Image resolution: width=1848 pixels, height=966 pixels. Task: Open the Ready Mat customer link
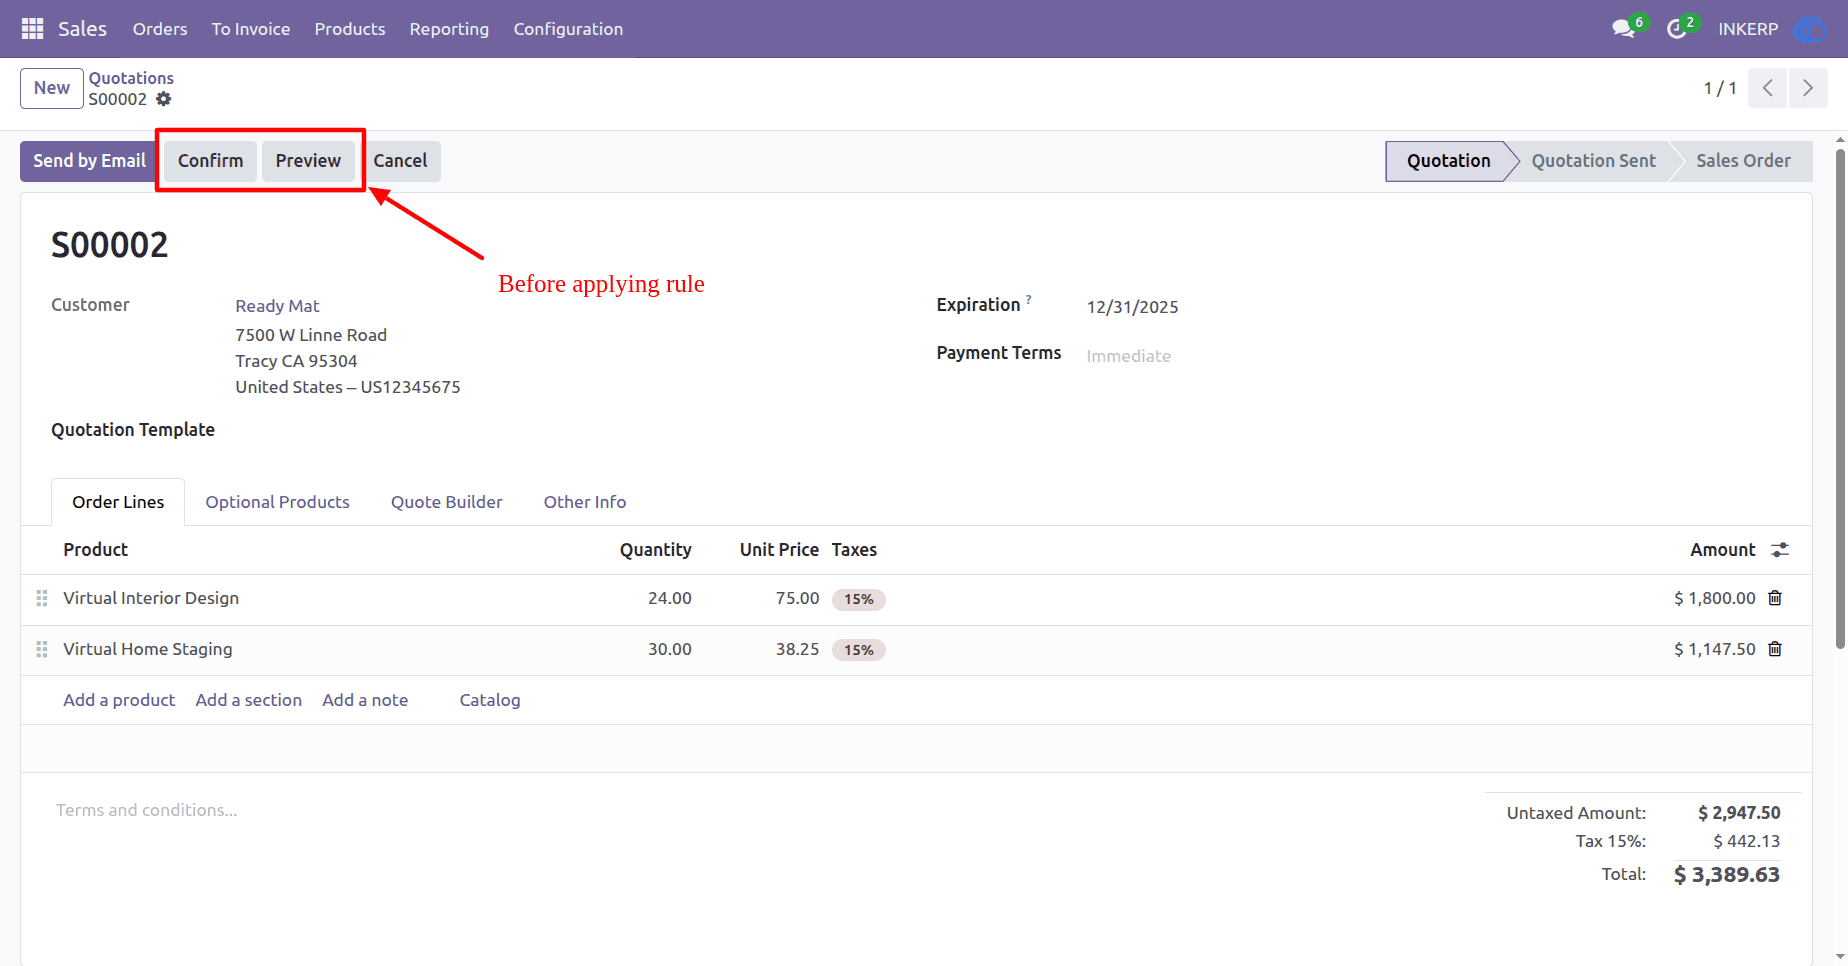[x=277, y=306]
